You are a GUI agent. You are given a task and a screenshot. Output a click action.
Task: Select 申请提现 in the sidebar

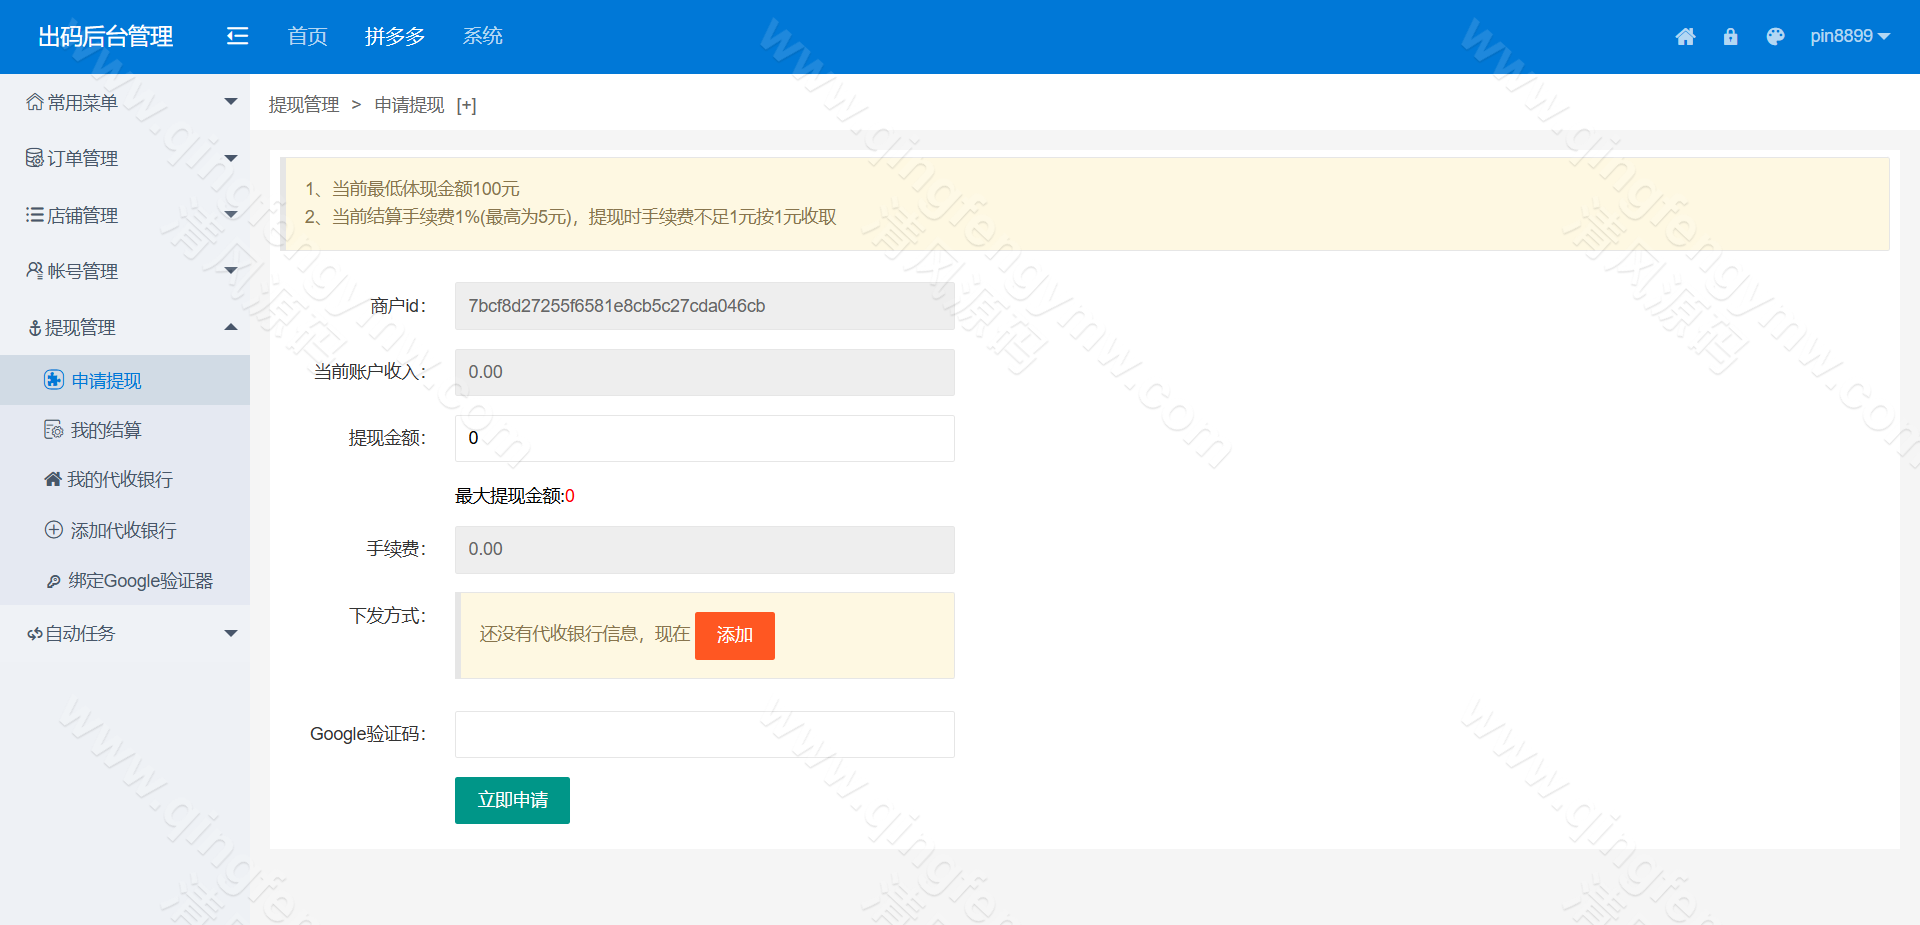(105, 380)
